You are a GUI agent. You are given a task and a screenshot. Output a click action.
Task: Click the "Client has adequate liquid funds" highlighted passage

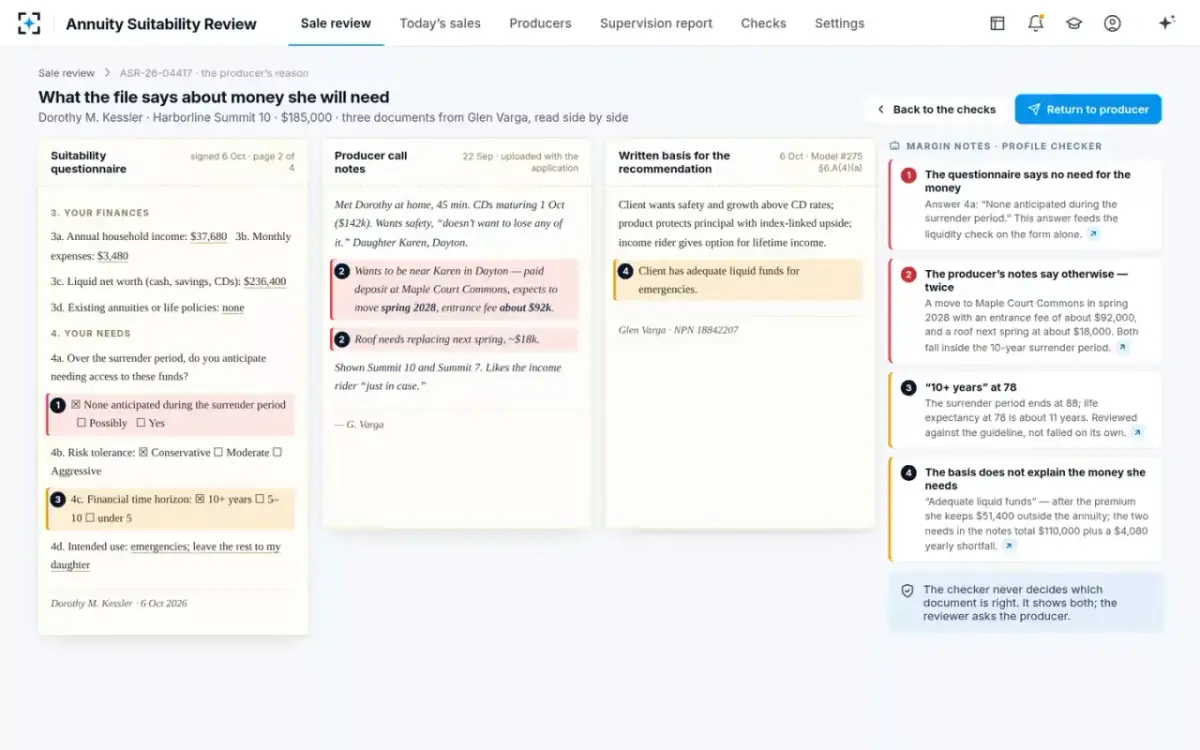738,280
